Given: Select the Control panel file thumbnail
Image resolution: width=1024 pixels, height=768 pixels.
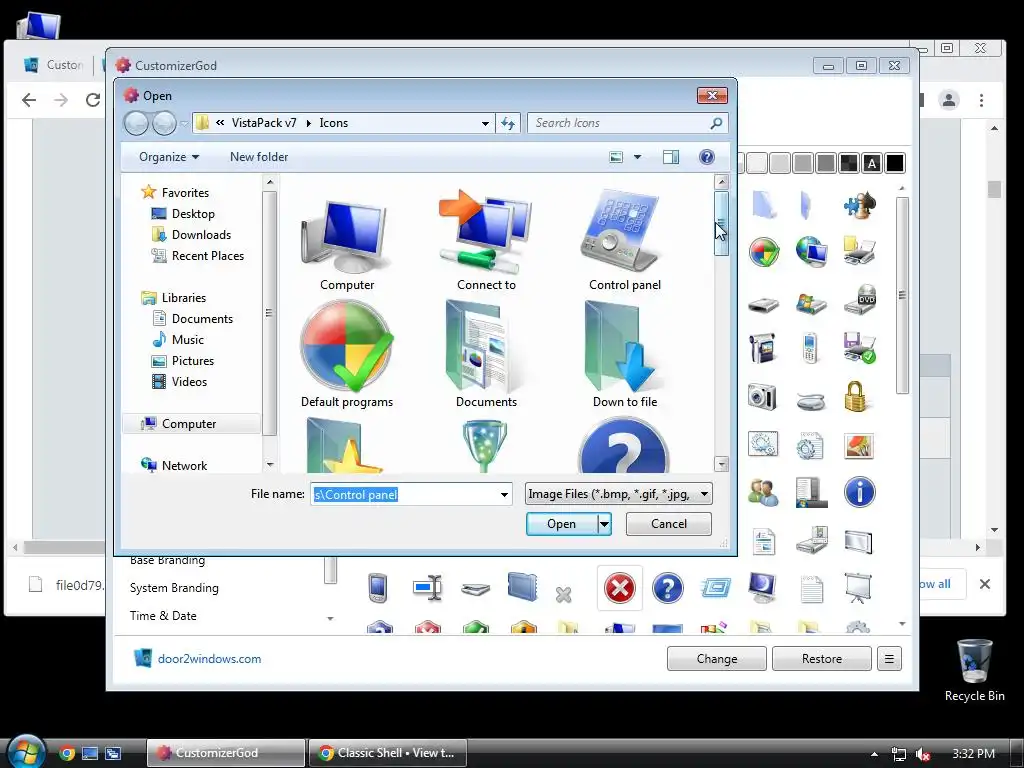Looking at the screenshot, I should (x=624, y=240).
